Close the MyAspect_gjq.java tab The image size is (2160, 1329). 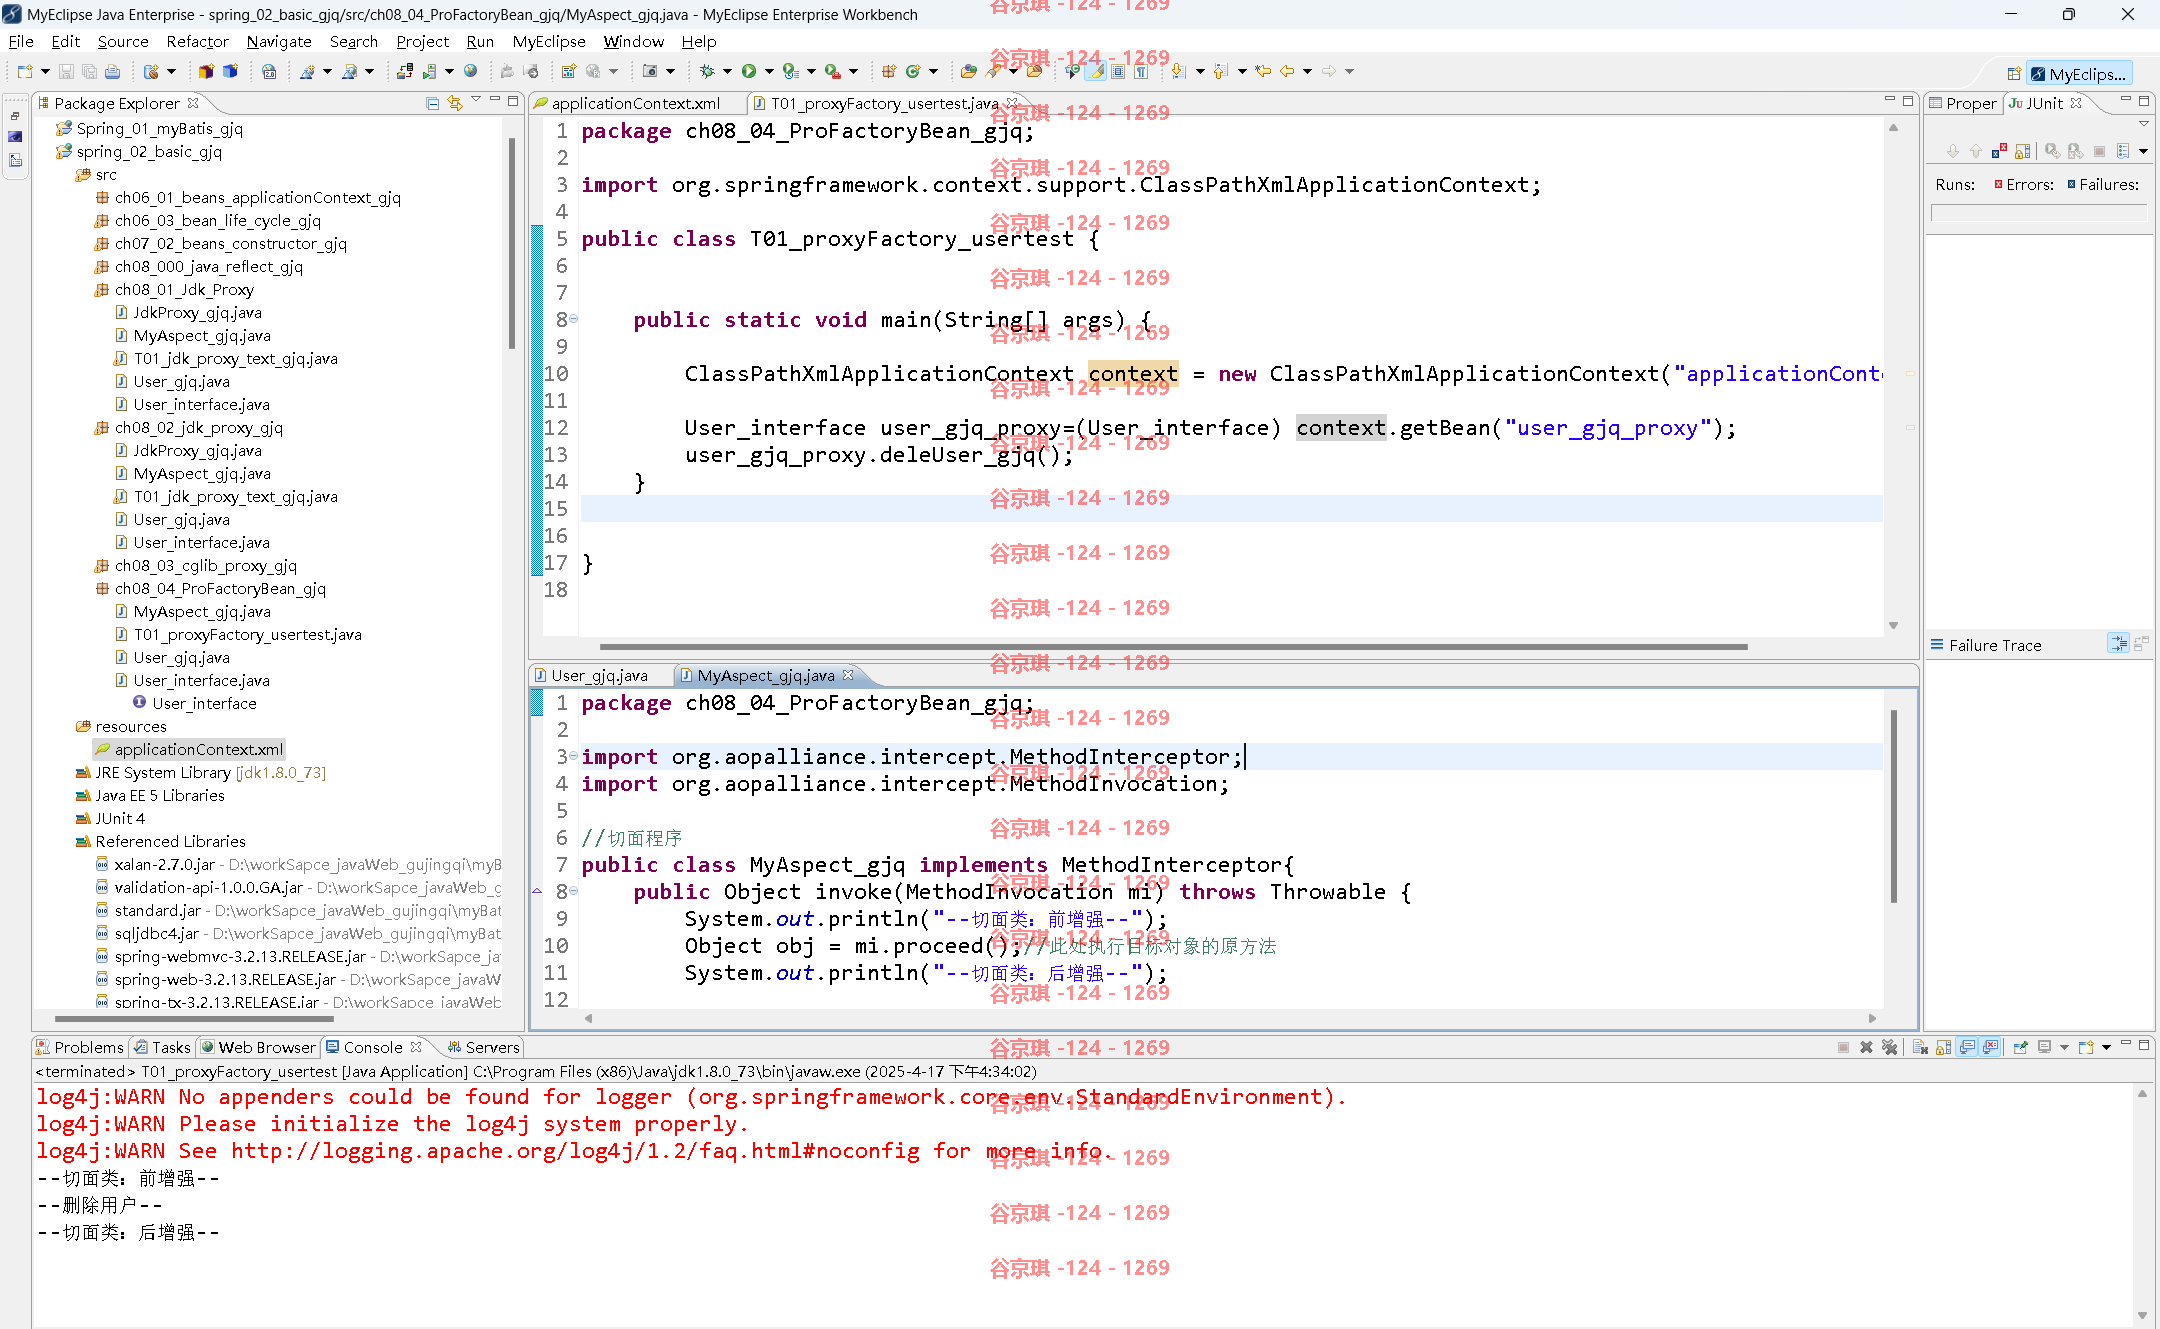tap(848, 675)
